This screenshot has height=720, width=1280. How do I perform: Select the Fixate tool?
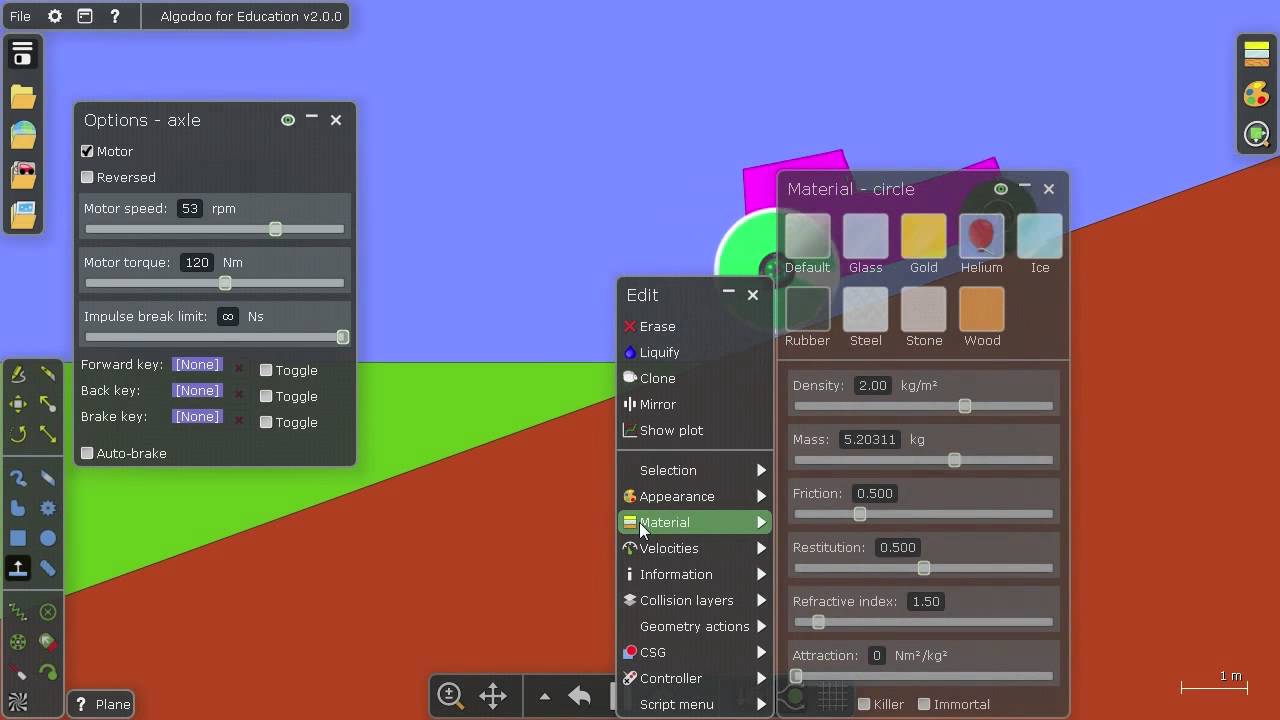click(48, 612)
